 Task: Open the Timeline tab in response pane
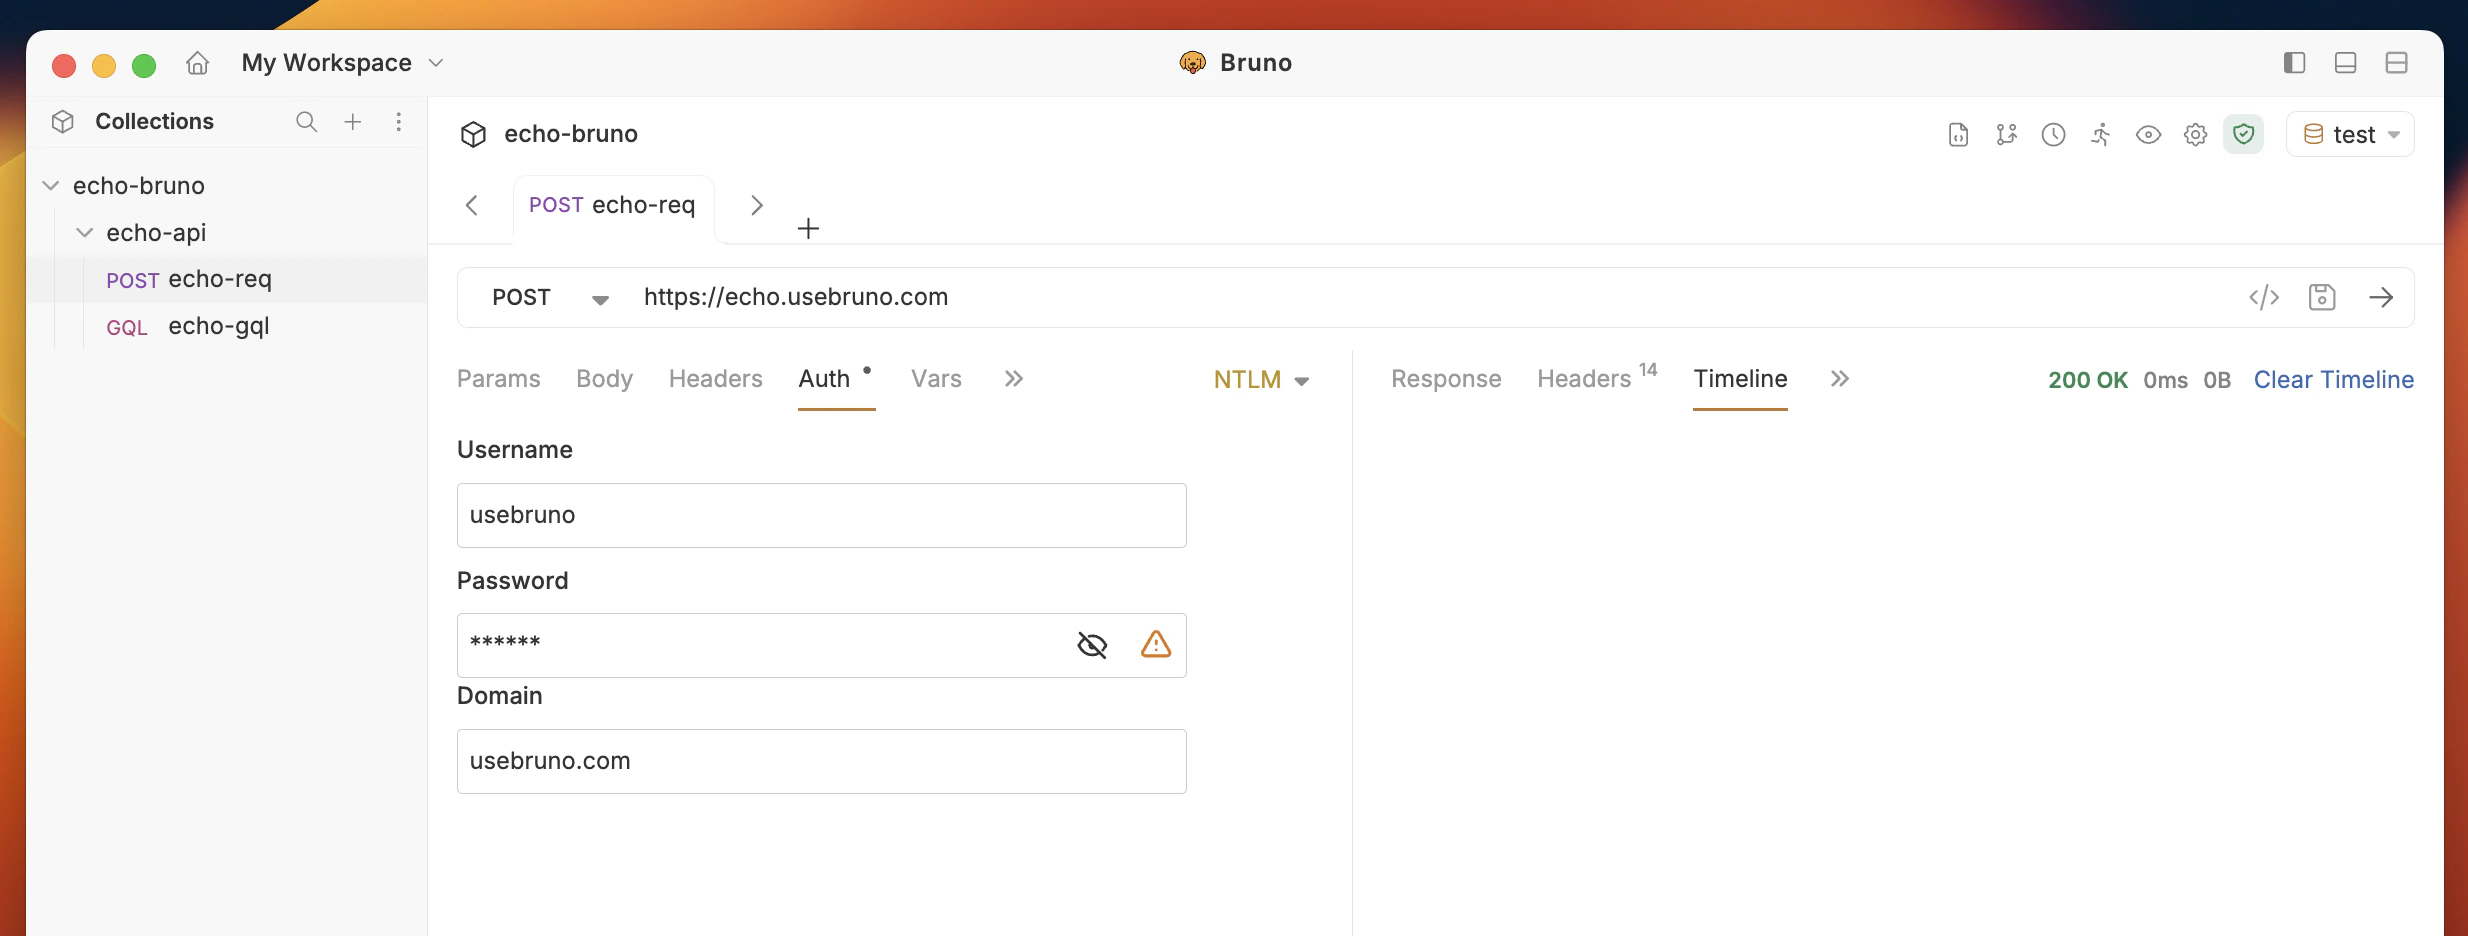(1740, 378)
